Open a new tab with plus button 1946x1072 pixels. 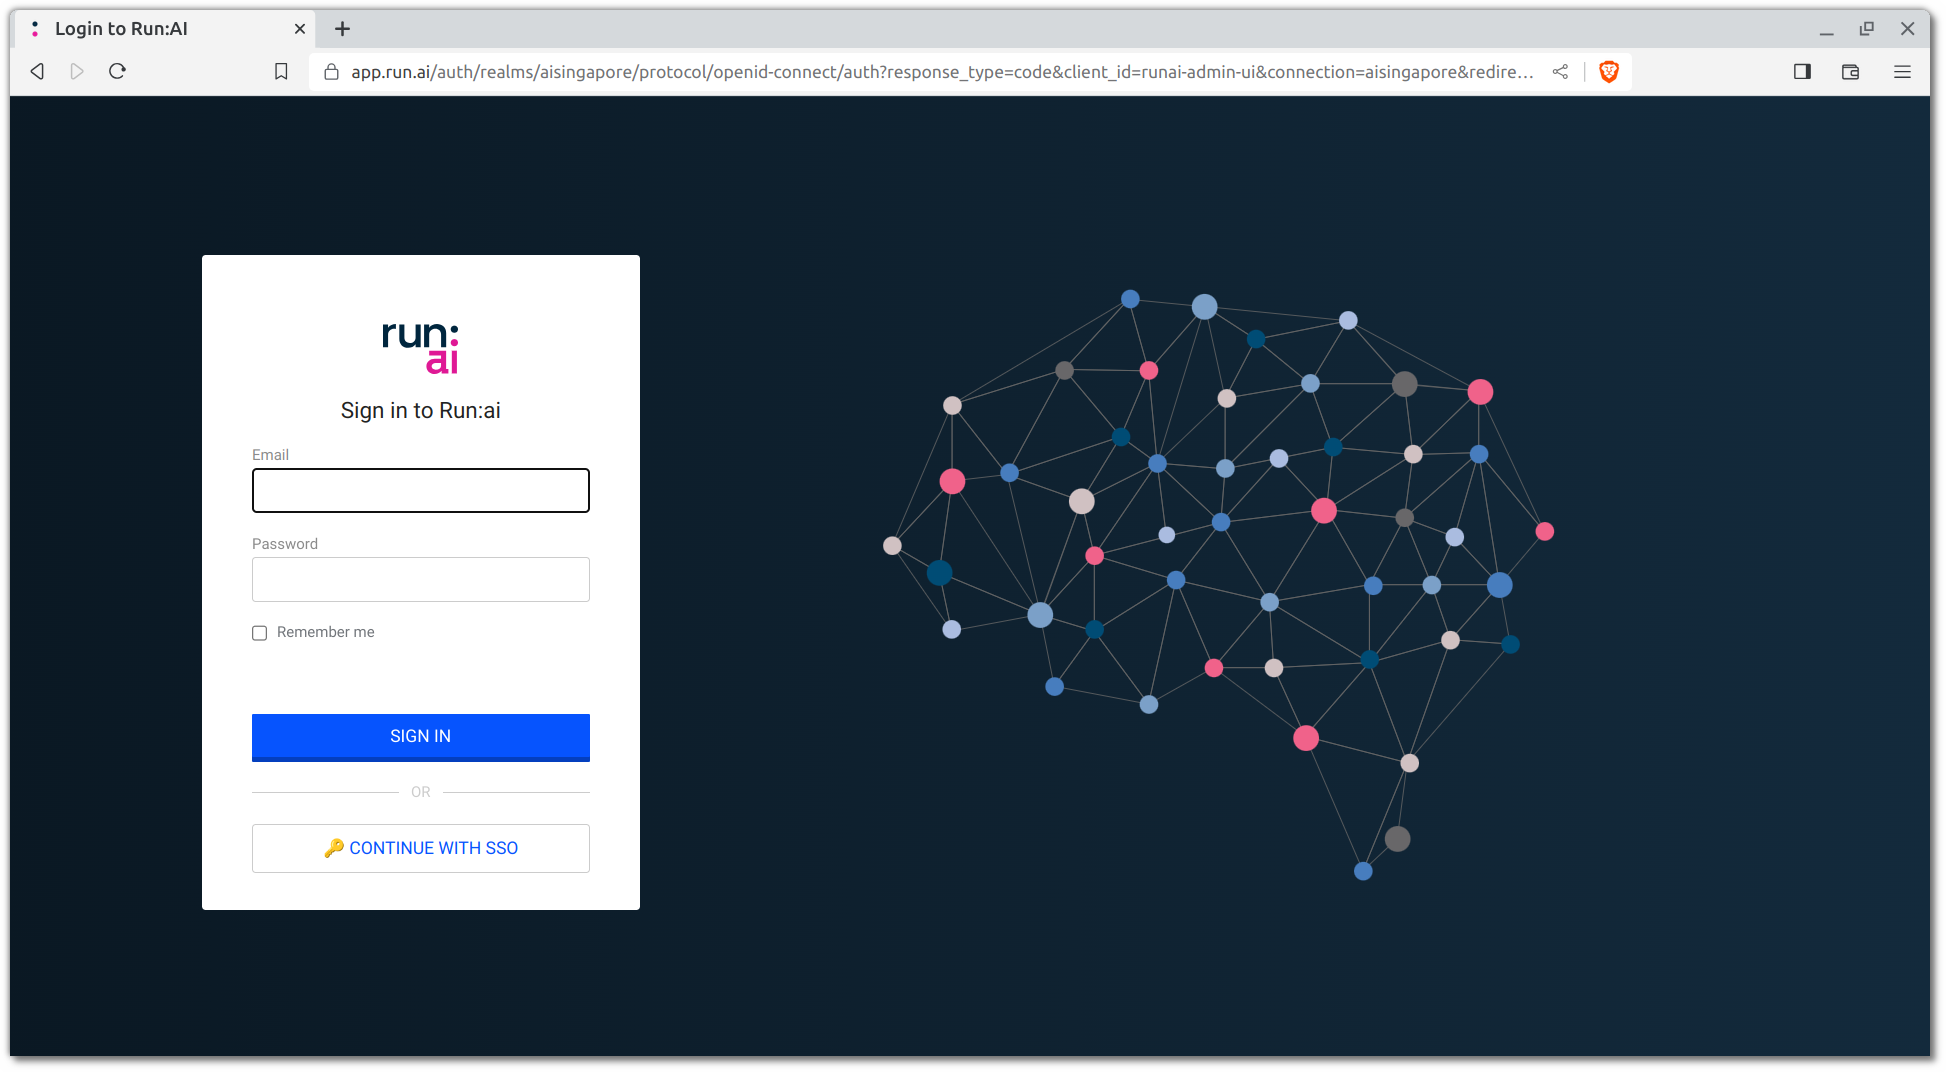click(342, 29)
